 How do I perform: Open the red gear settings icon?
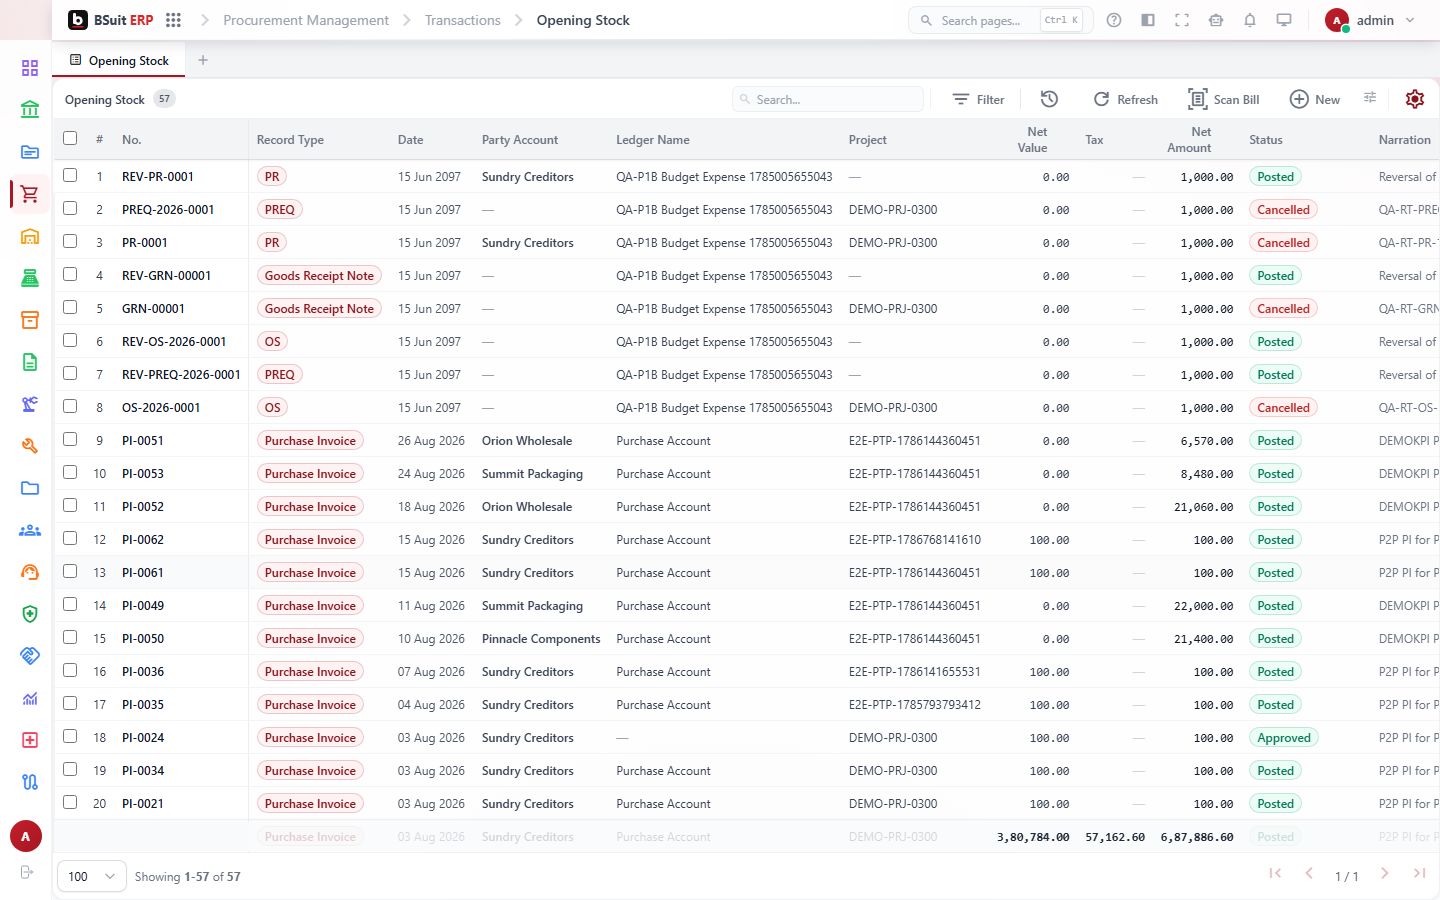tap(1414, 99)
